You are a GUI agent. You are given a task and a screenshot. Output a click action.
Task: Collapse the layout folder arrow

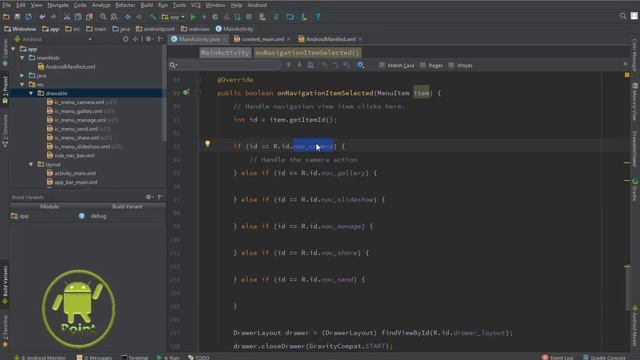(31, 164)
